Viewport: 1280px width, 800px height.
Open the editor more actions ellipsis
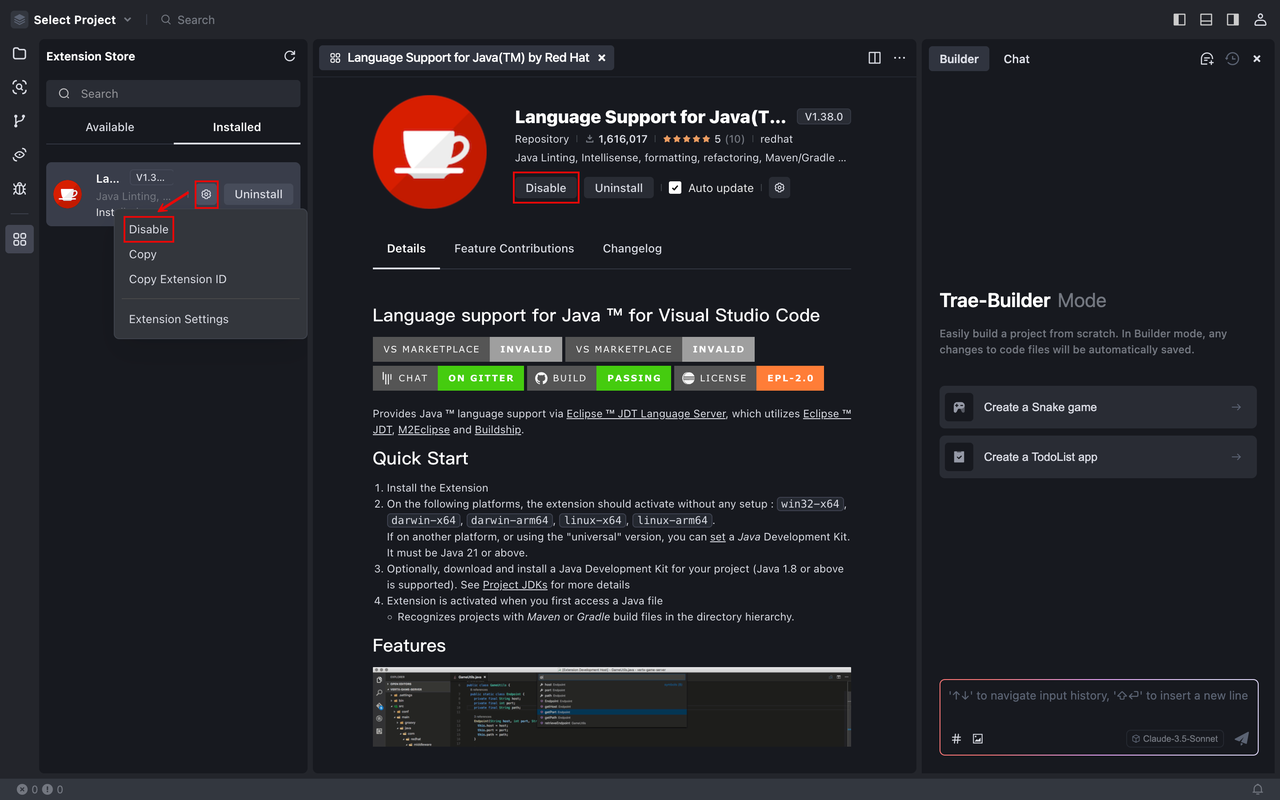click(x=899, y=58)
